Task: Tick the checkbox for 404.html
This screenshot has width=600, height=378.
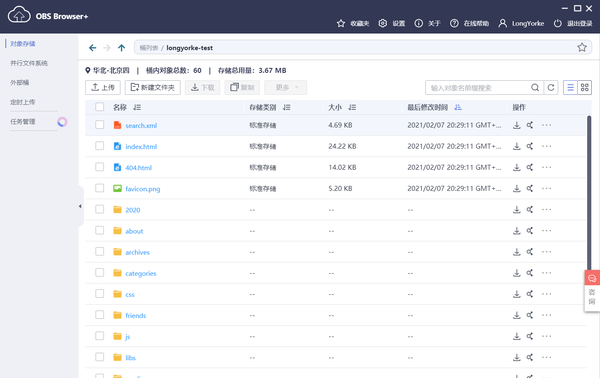Action: pyautogui.click(x=99, y=167)
